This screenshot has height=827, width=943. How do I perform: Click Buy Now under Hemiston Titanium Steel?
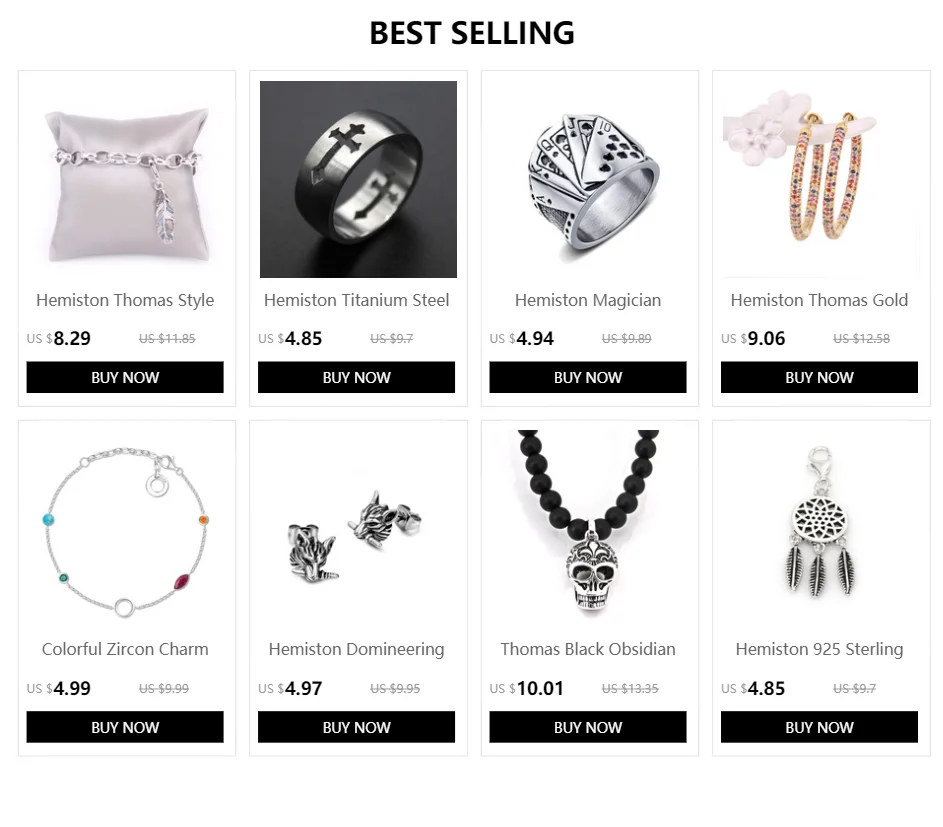[x=357, y=377]
